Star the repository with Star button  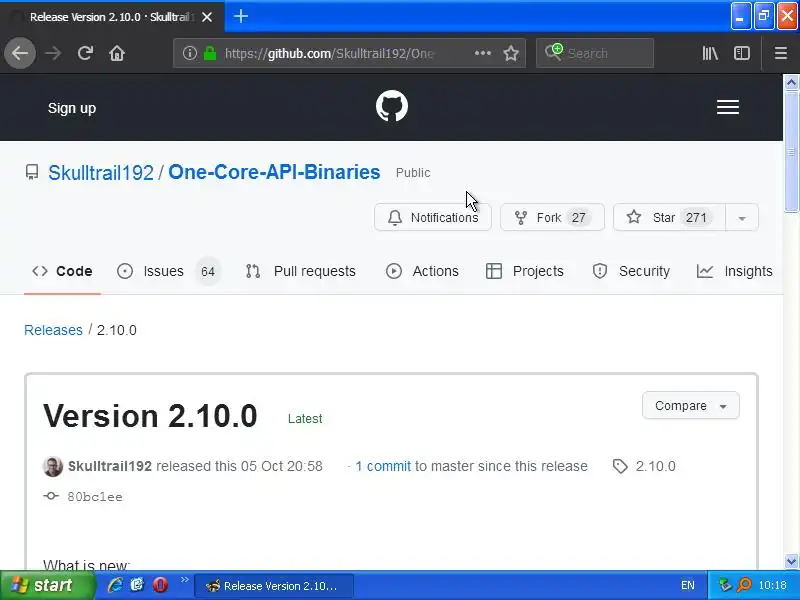coord(669,217)
